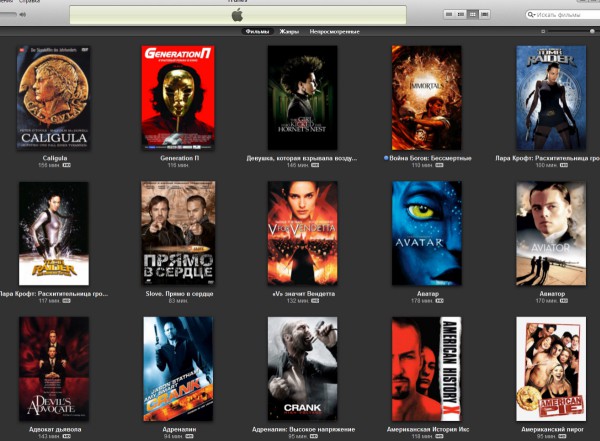Screen dimensions: 600x441
Task: Open the Жанры tab
Action: 289,31
